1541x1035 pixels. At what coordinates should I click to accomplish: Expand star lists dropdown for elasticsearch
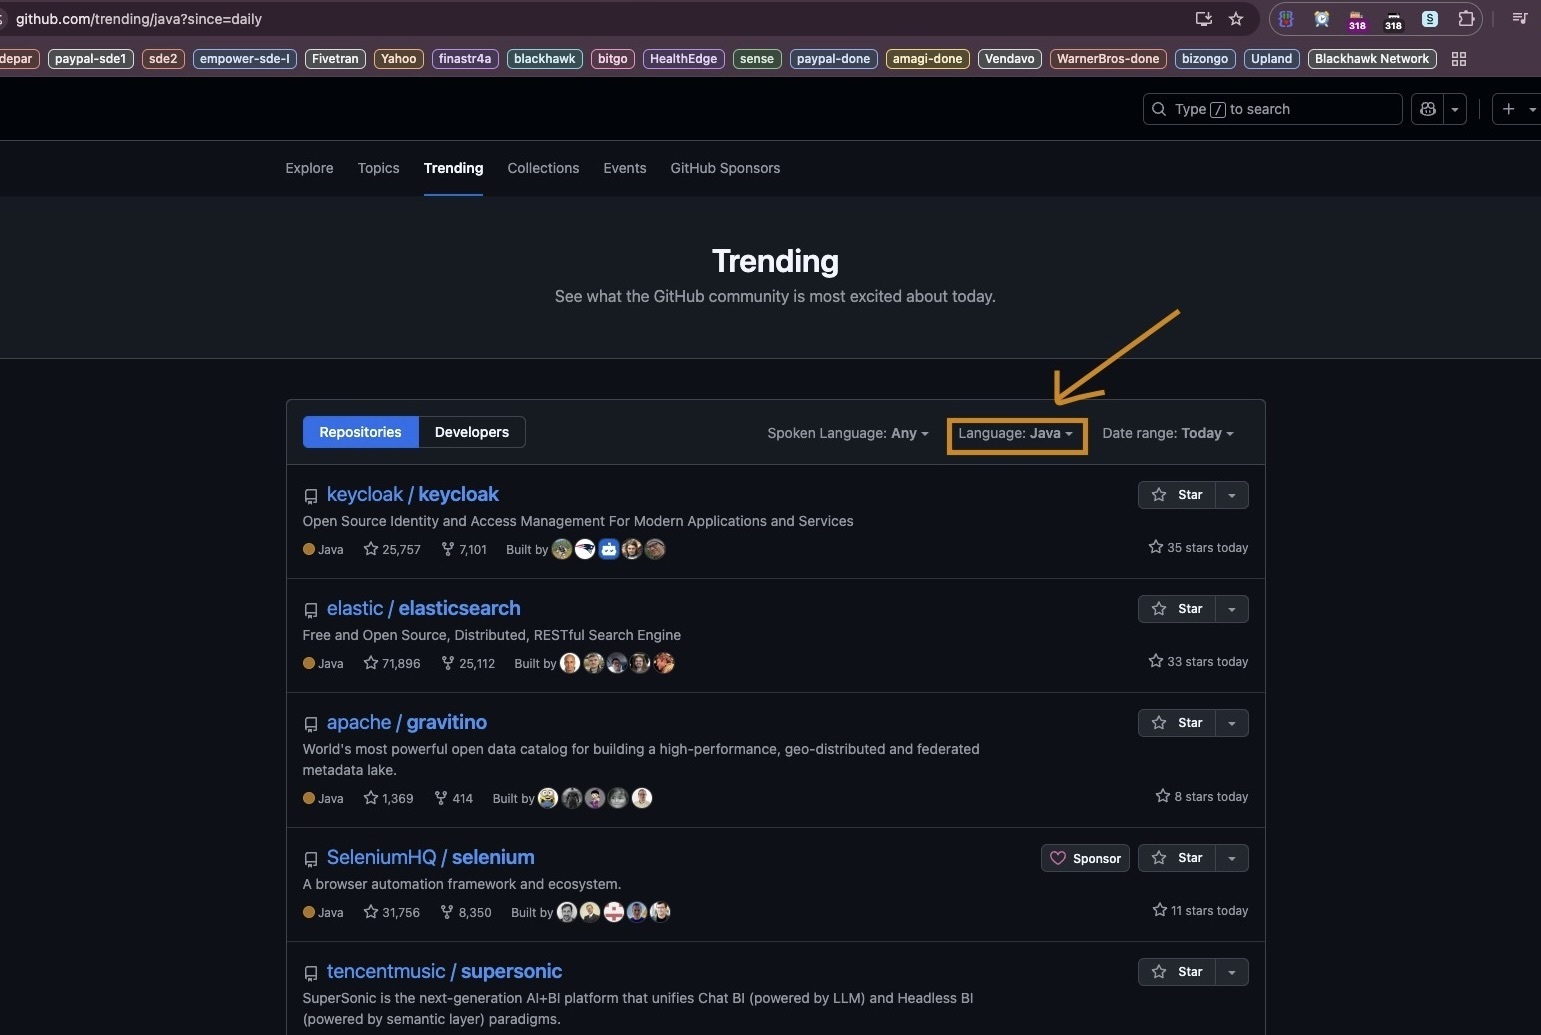point(1232,609)
